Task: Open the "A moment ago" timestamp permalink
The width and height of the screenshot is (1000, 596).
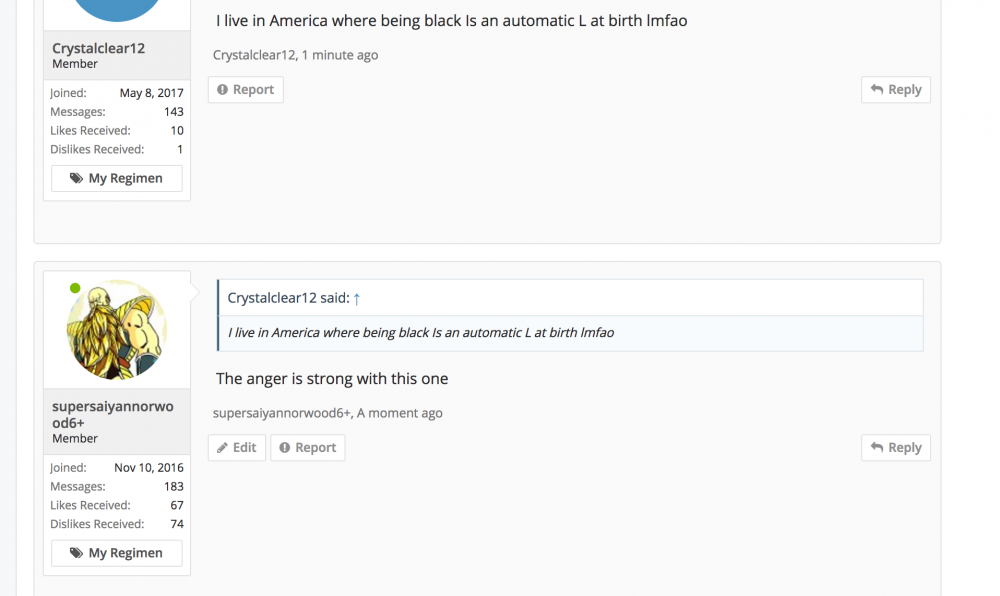Action: [400, 413]
